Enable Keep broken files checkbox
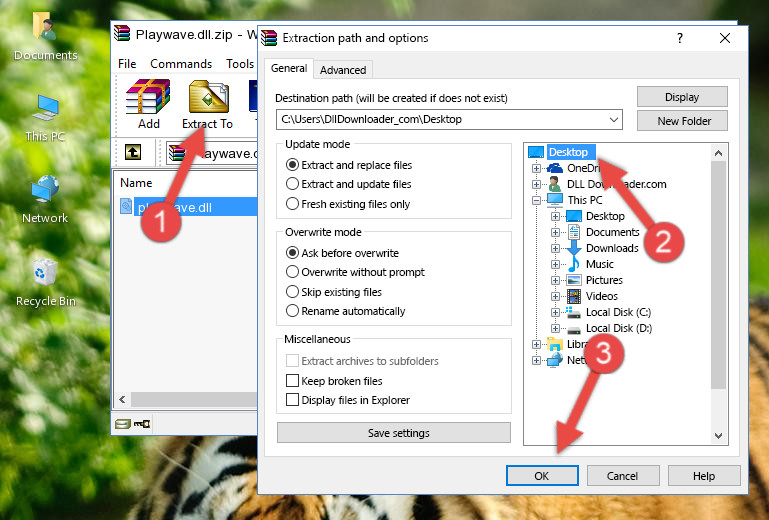 click(x=292, y=381)
